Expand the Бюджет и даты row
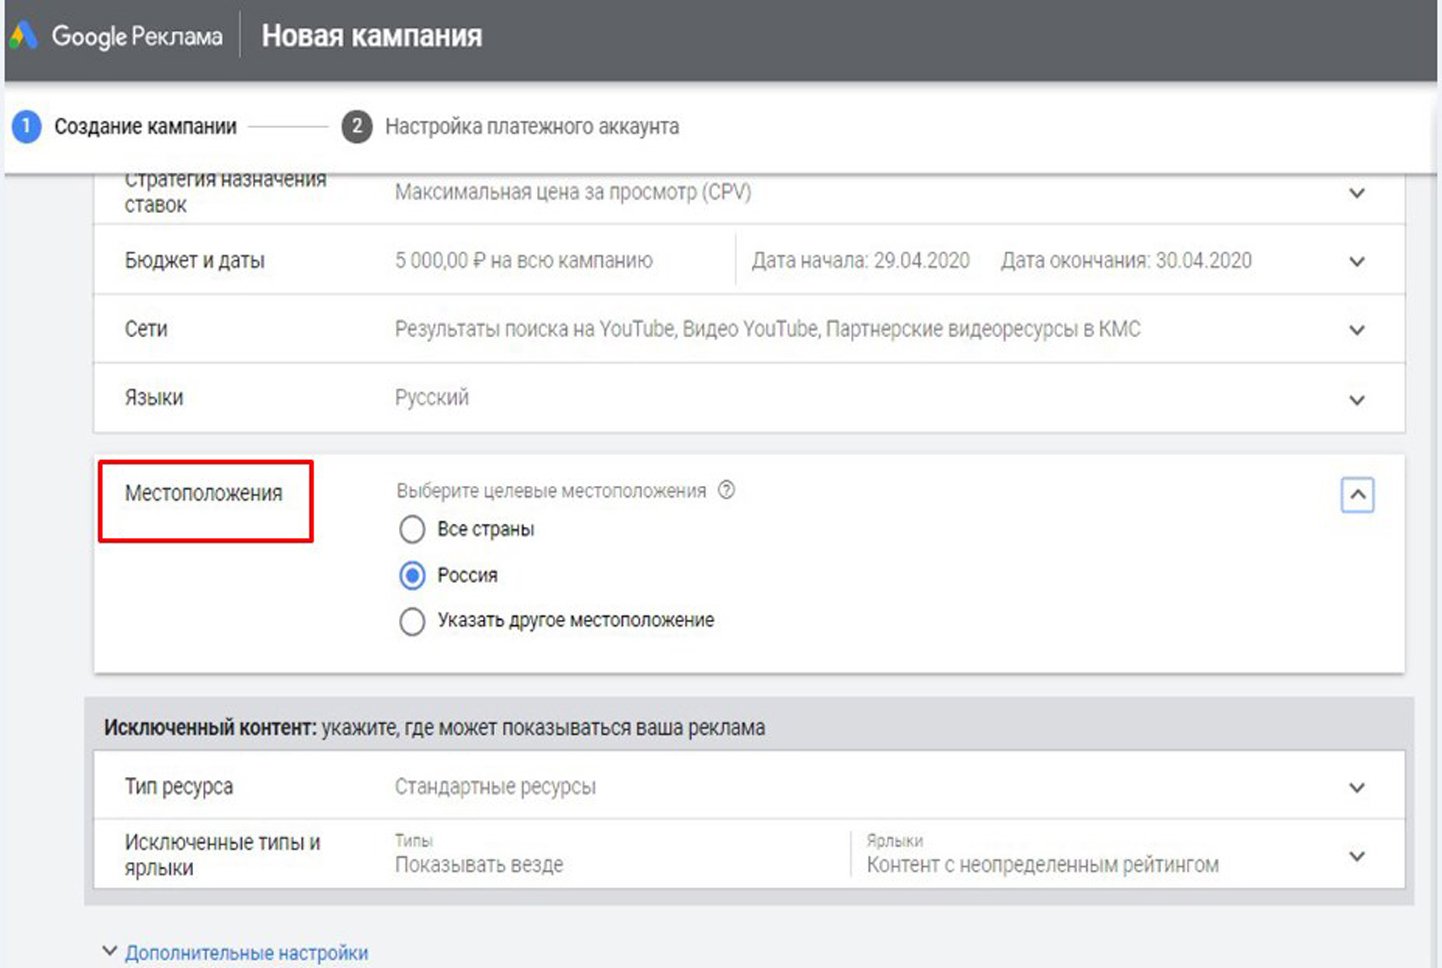 tap(1357, 262)
